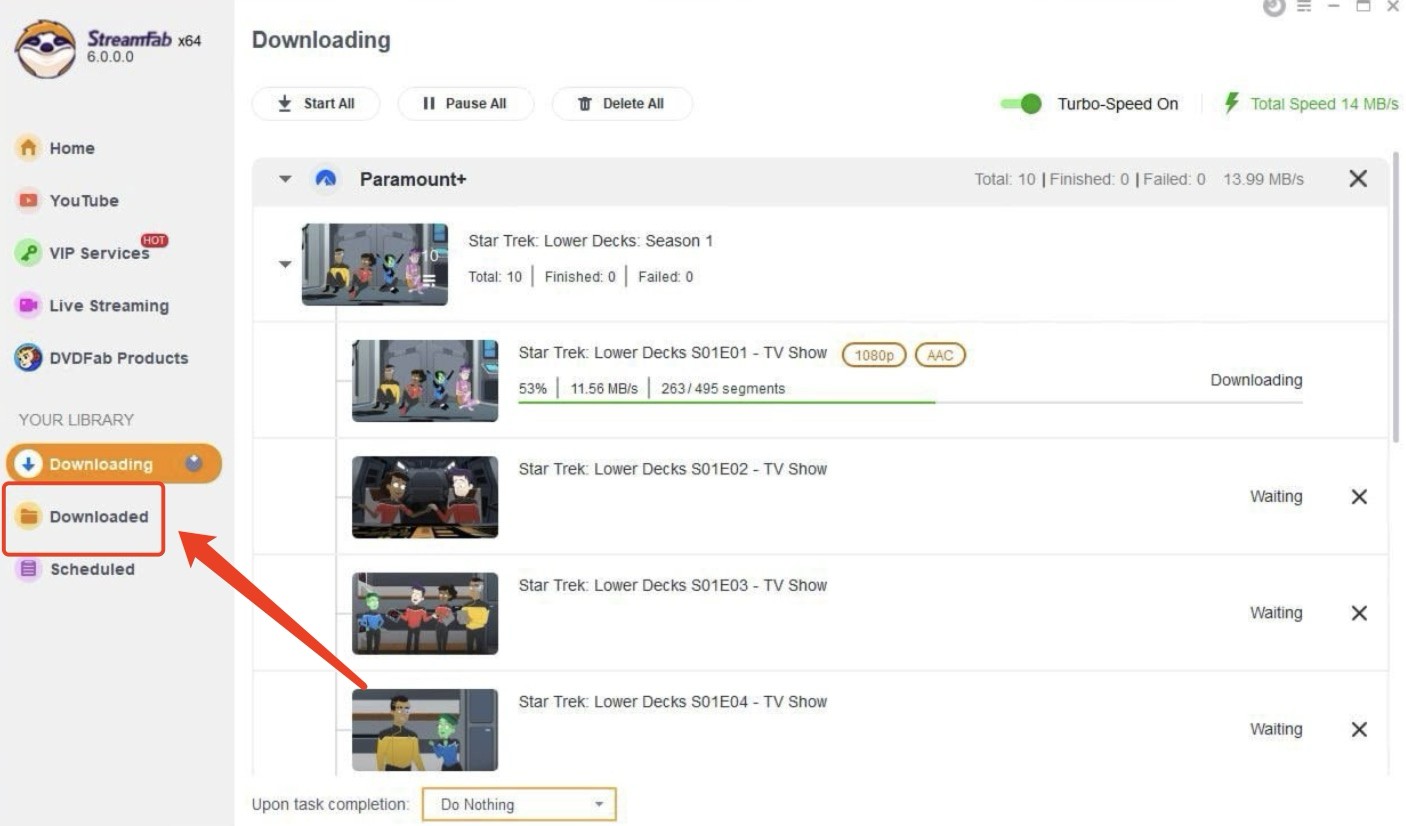Screen dimensions: 1406x826
Task: Cancel the S01E04 waiting task
Action: tap(1359, 729)
